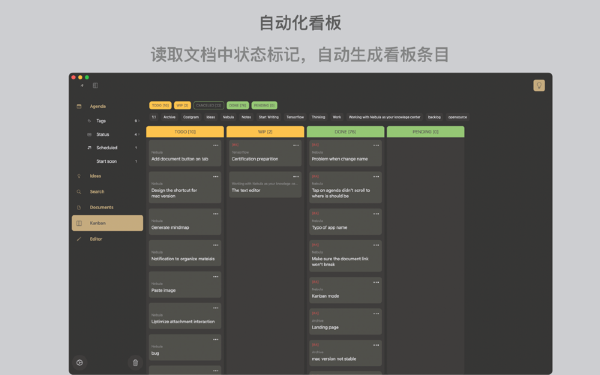Open menu on Kanban mode card
Image resolution: width=600 pixels, height=375 pixels.
pyautogui.click(x=376, y=282)
